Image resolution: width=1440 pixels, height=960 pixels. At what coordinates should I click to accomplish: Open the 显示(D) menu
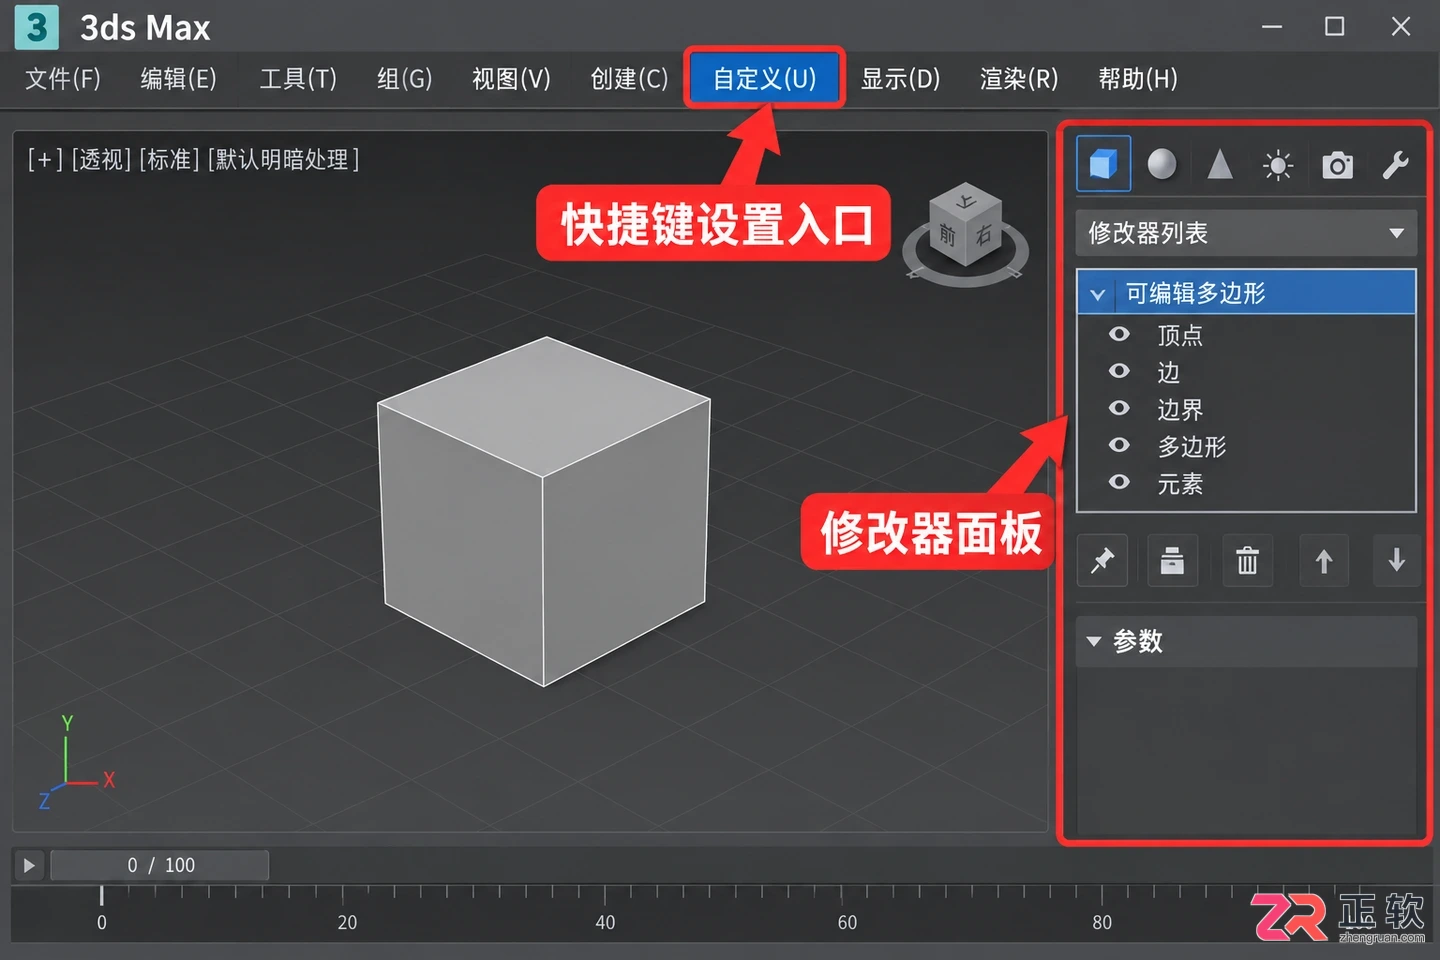click(900, 79)
